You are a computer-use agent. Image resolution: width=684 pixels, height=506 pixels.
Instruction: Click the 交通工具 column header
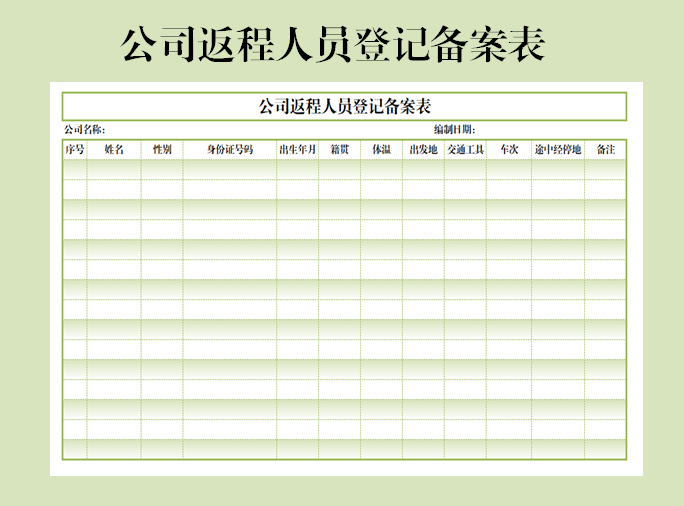(465, 150)
